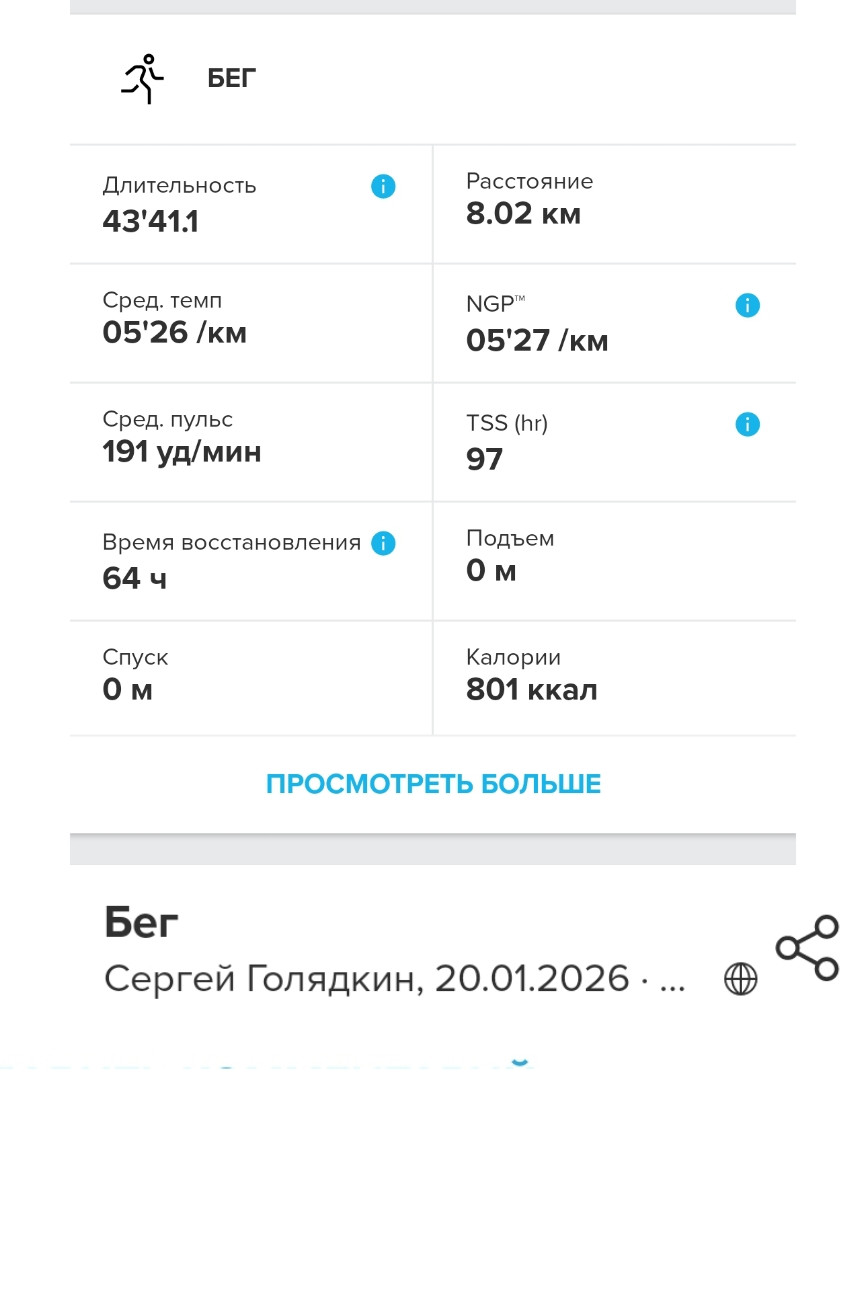866x1298 pixels.
Task: Select the Расстояние 8.02 км cell
Action: click(615, 204)
